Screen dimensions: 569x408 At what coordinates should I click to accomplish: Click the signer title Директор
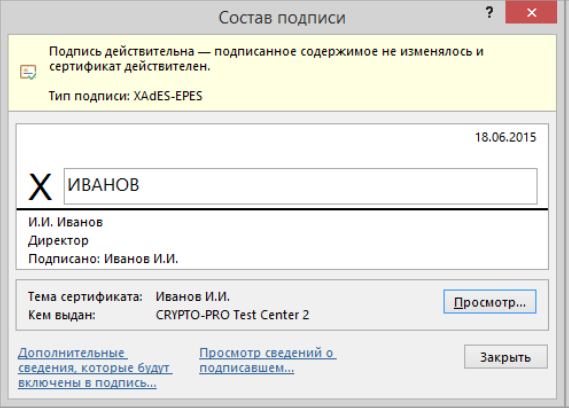pos(58,241)
